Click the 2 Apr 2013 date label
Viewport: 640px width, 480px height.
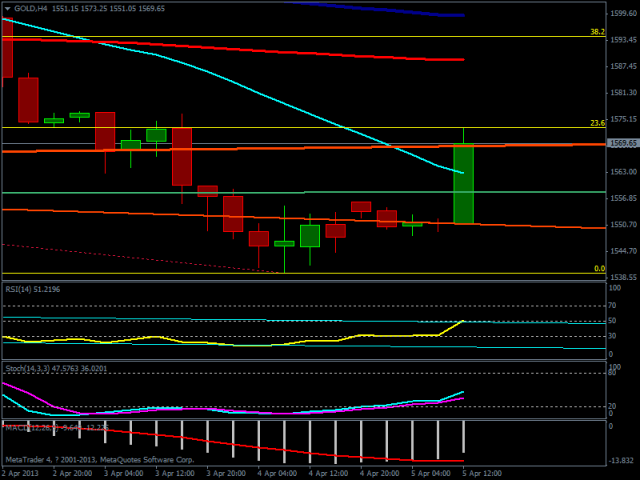(x=22, y=470)
